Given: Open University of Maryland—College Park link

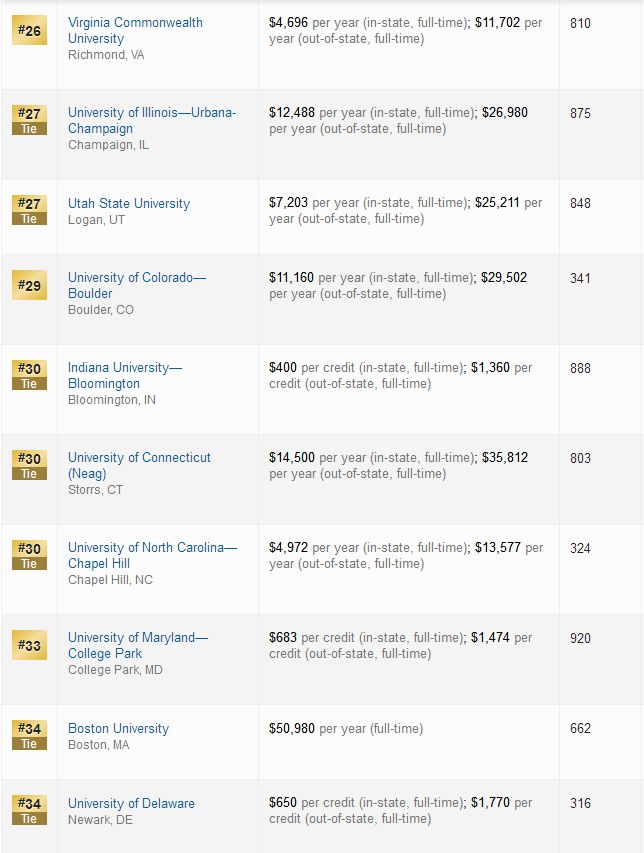Looking at the screenshot, I should [x=138, y=645].
